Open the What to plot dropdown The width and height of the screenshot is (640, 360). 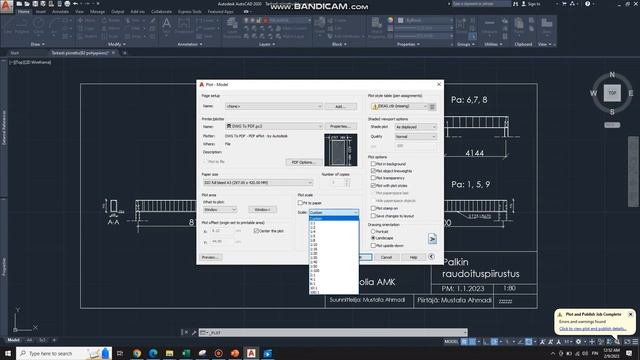click(220, 209)
